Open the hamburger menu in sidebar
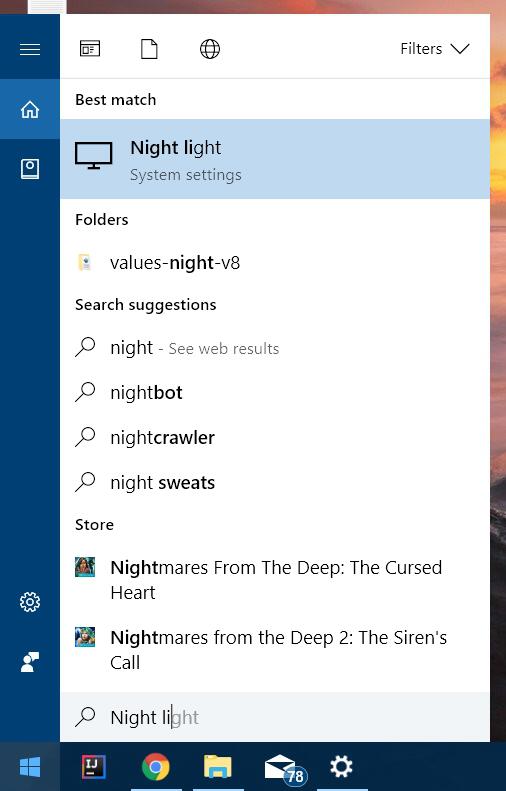The height and width of the screenshot is (791, 506). click(x=30, y=49)
